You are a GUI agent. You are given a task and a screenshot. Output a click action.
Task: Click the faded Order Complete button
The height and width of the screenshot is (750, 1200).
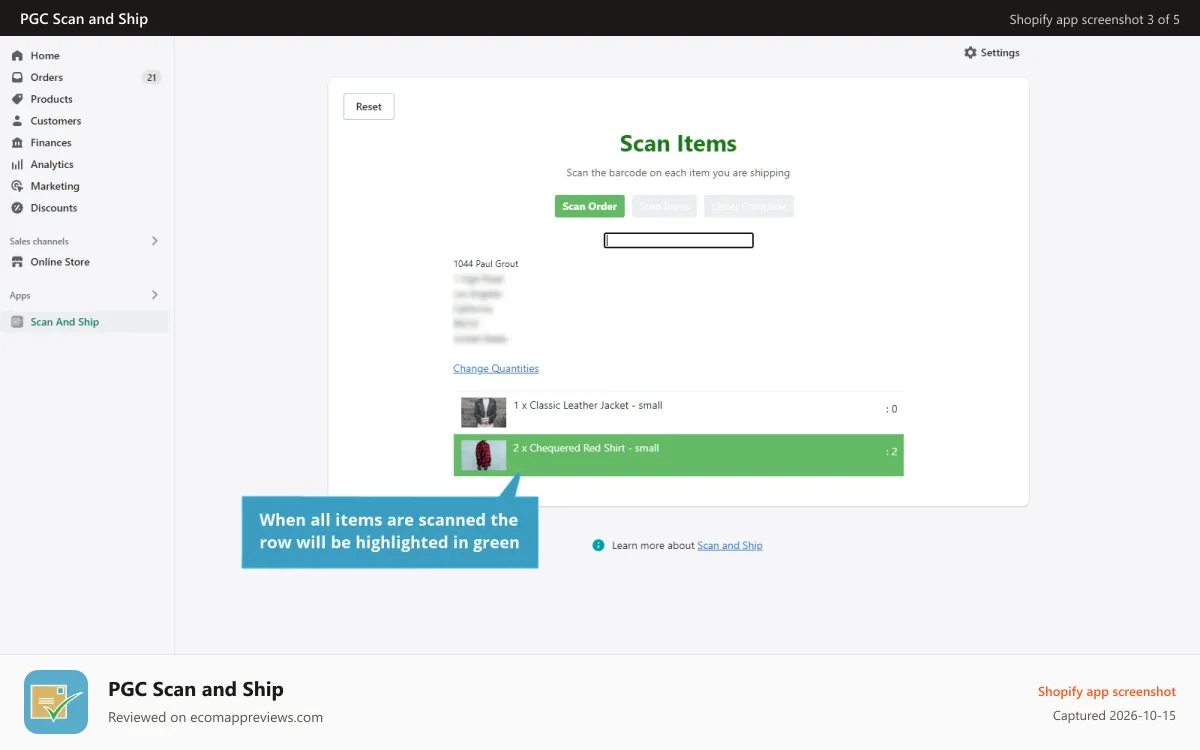pos(749,206)
